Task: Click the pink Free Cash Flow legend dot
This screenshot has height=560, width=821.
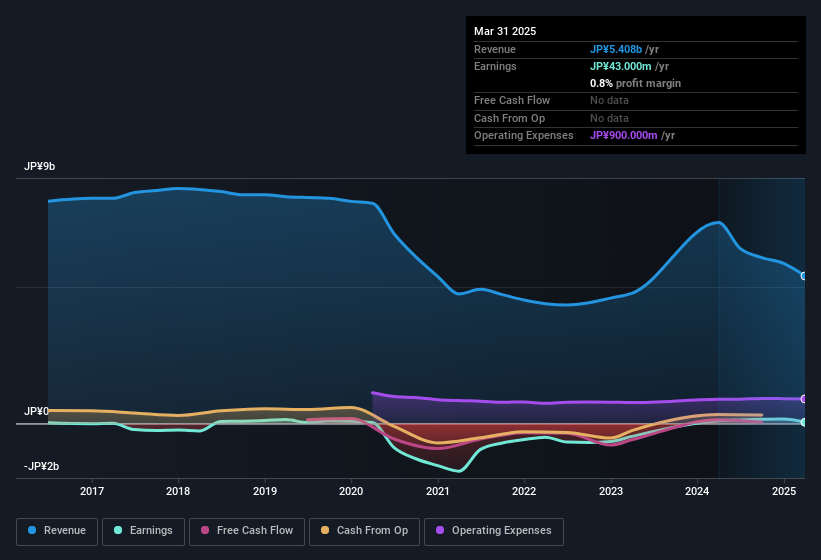Action: coord(205,530)
